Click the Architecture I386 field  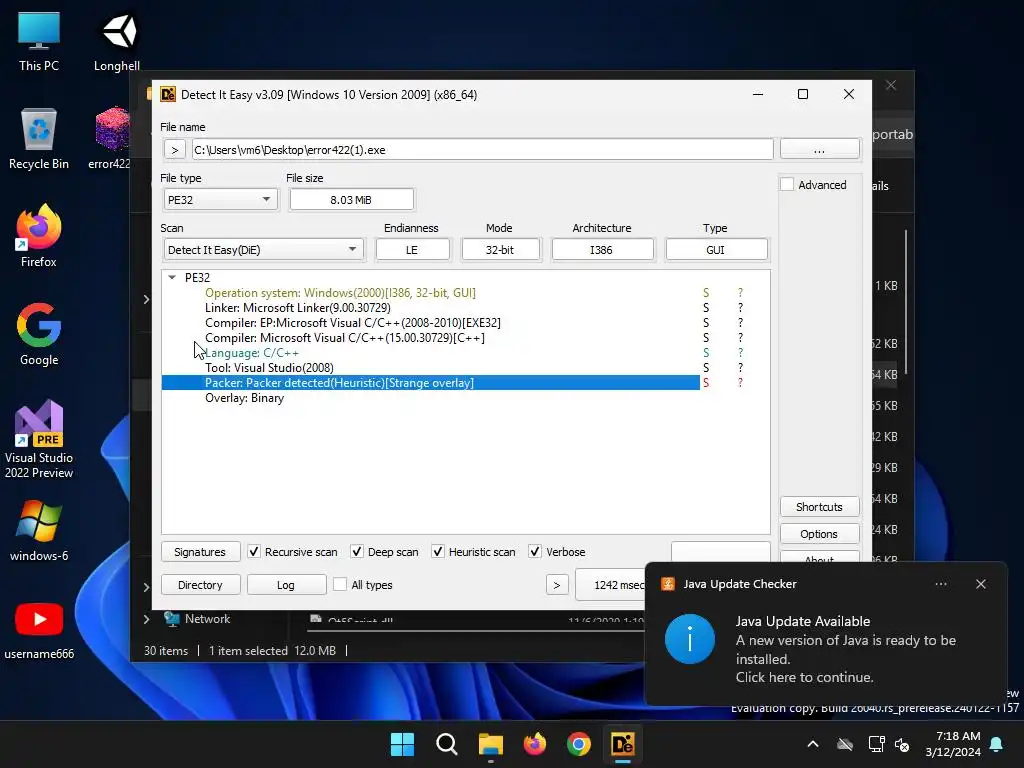point(601,250)
